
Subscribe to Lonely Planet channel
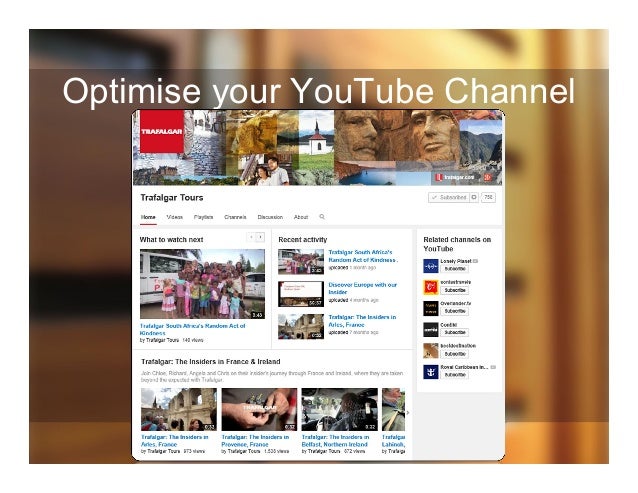(454, 269)
